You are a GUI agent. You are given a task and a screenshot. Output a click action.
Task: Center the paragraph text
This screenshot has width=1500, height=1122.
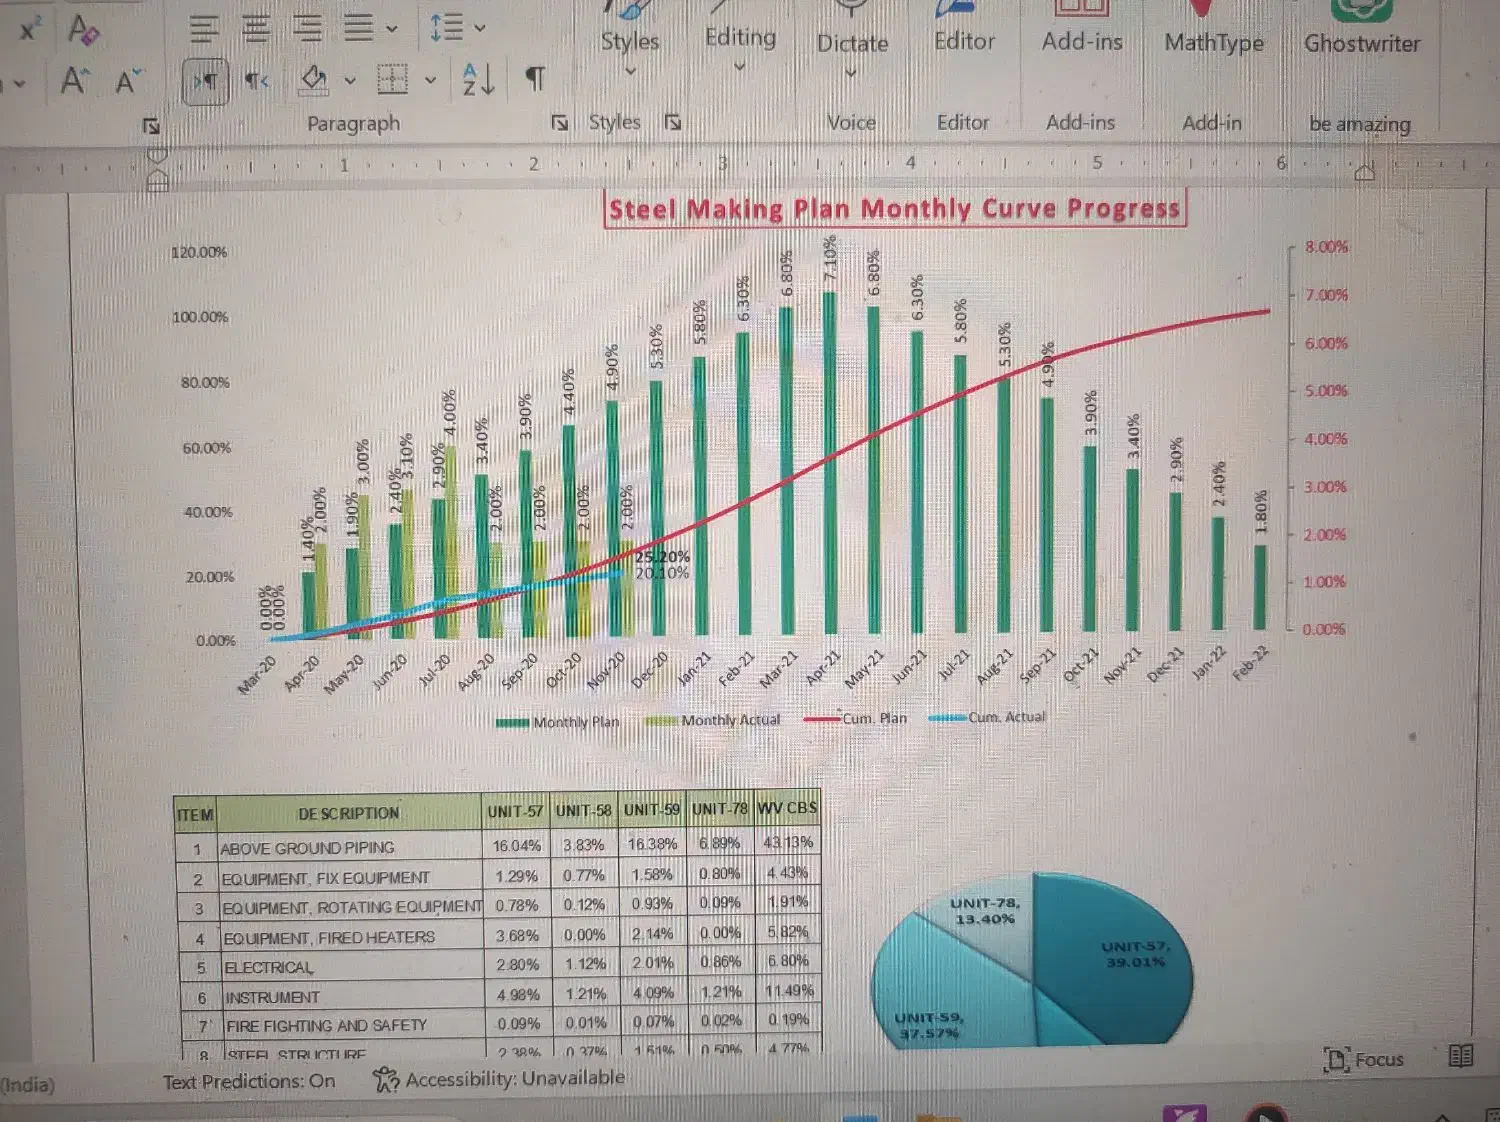(x=257, y=28)
